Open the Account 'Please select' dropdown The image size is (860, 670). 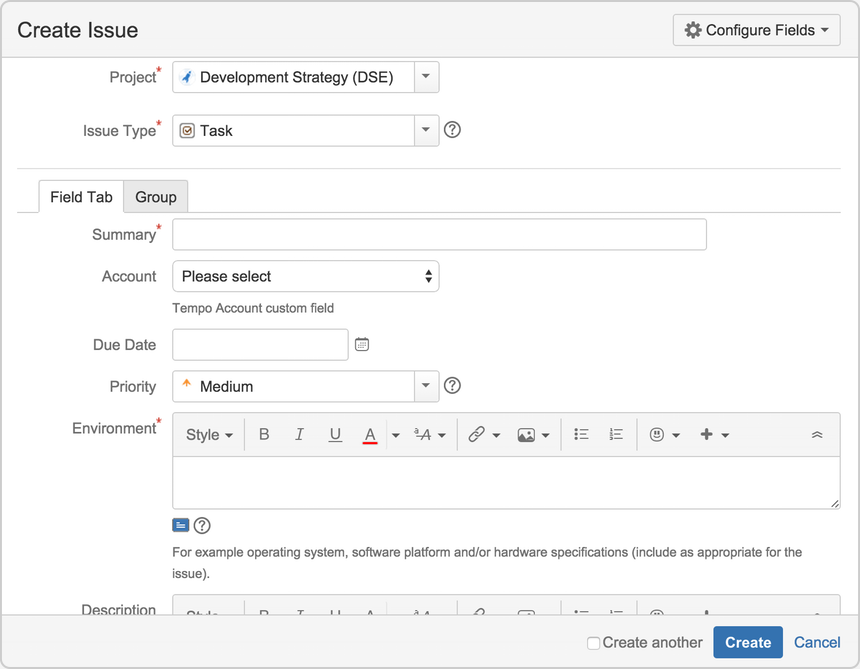305,276
